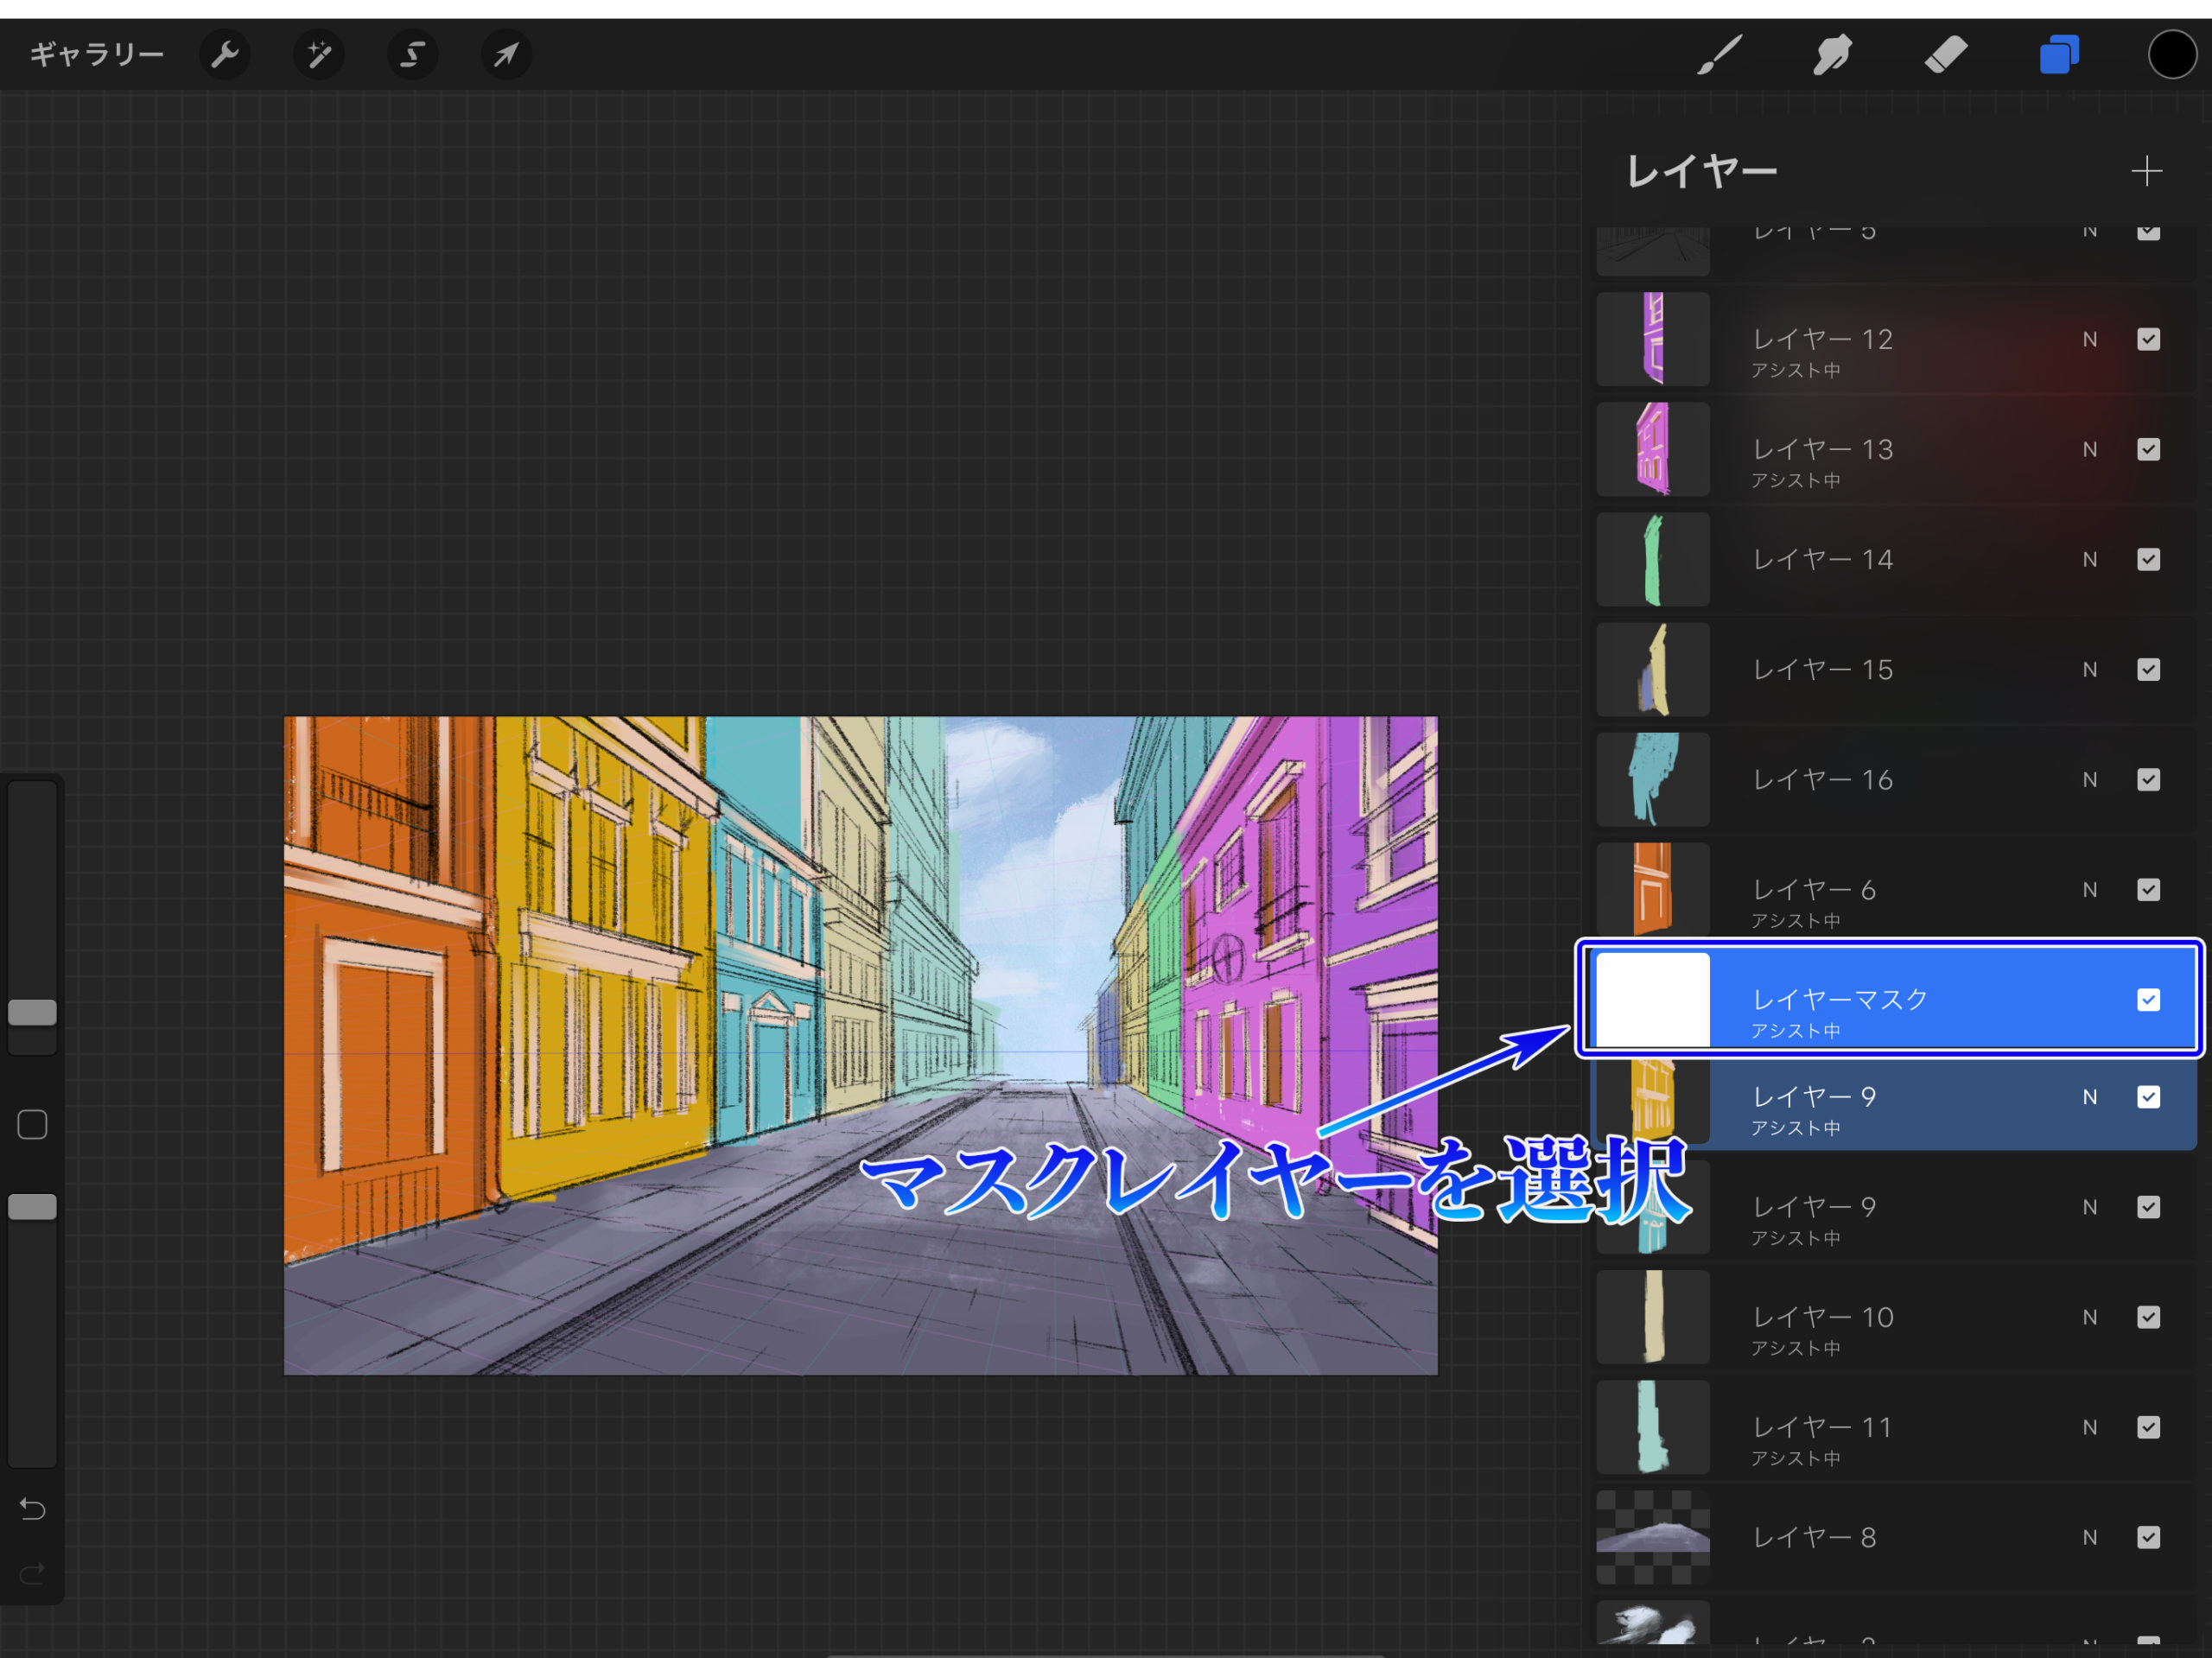Image resolution: width=2212 pixels, height=1658 pixels.
Task: Open blend mode options for レイヤー 15
Action: pos(2089,669)
